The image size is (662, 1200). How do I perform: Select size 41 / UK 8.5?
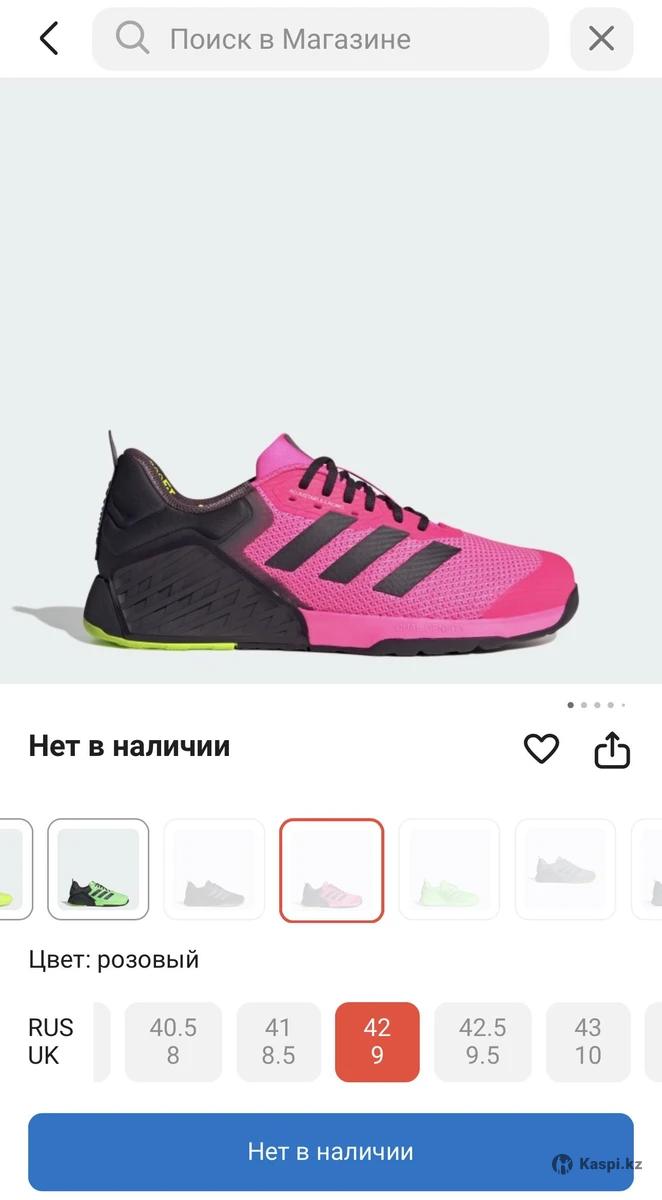278,1042
